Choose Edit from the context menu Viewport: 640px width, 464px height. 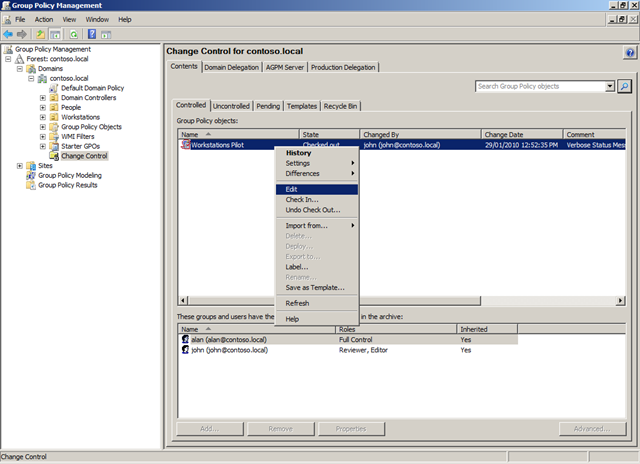pos(291,188)
